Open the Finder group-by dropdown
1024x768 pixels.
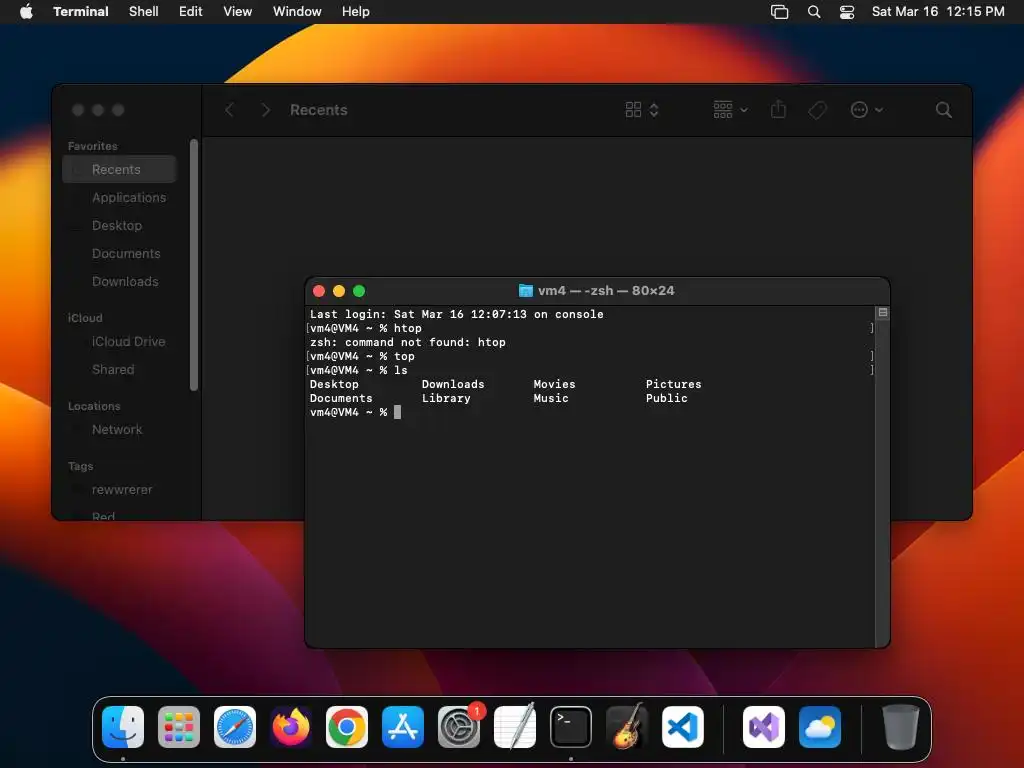coord(730,110)
